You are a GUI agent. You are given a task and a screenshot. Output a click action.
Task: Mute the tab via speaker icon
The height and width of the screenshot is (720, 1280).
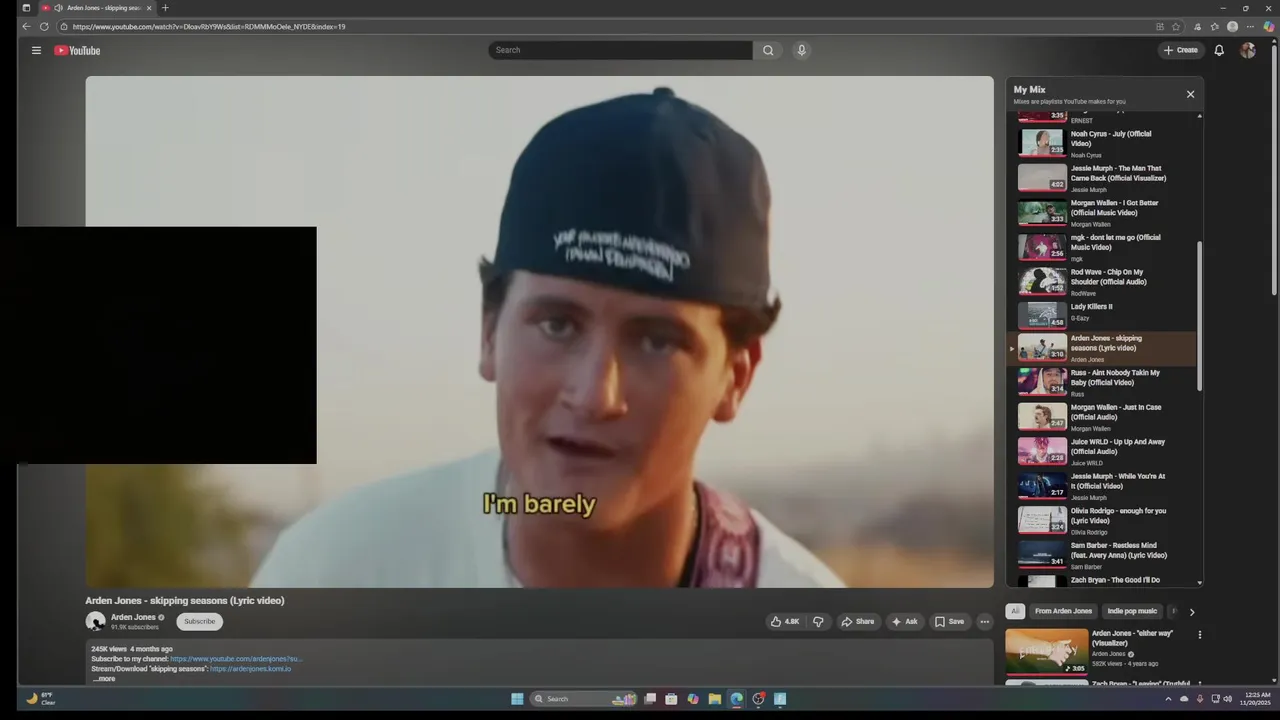click(58, 8)
